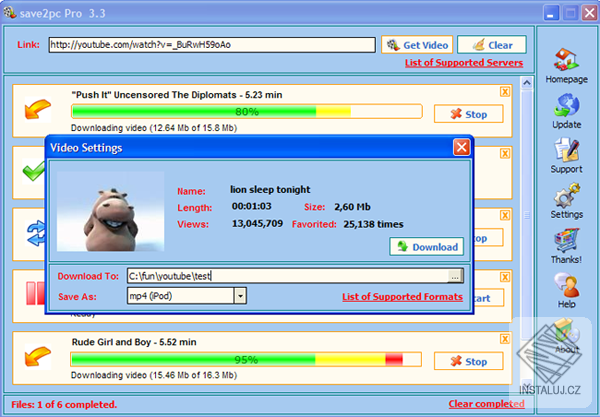This screenshot has height=417, width=600.
Task: Remove the fourth download item with X
Action: point(505,277)
